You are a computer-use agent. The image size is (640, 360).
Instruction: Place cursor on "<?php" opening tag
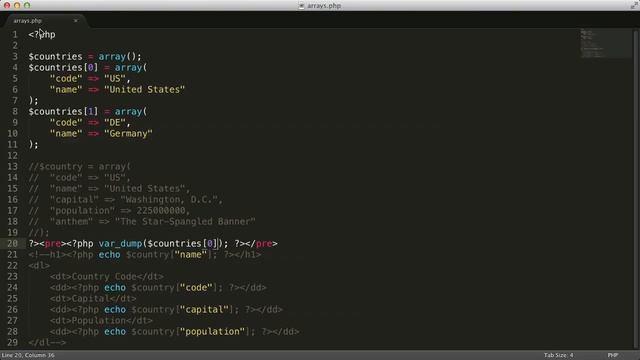[x=42, y=34]
